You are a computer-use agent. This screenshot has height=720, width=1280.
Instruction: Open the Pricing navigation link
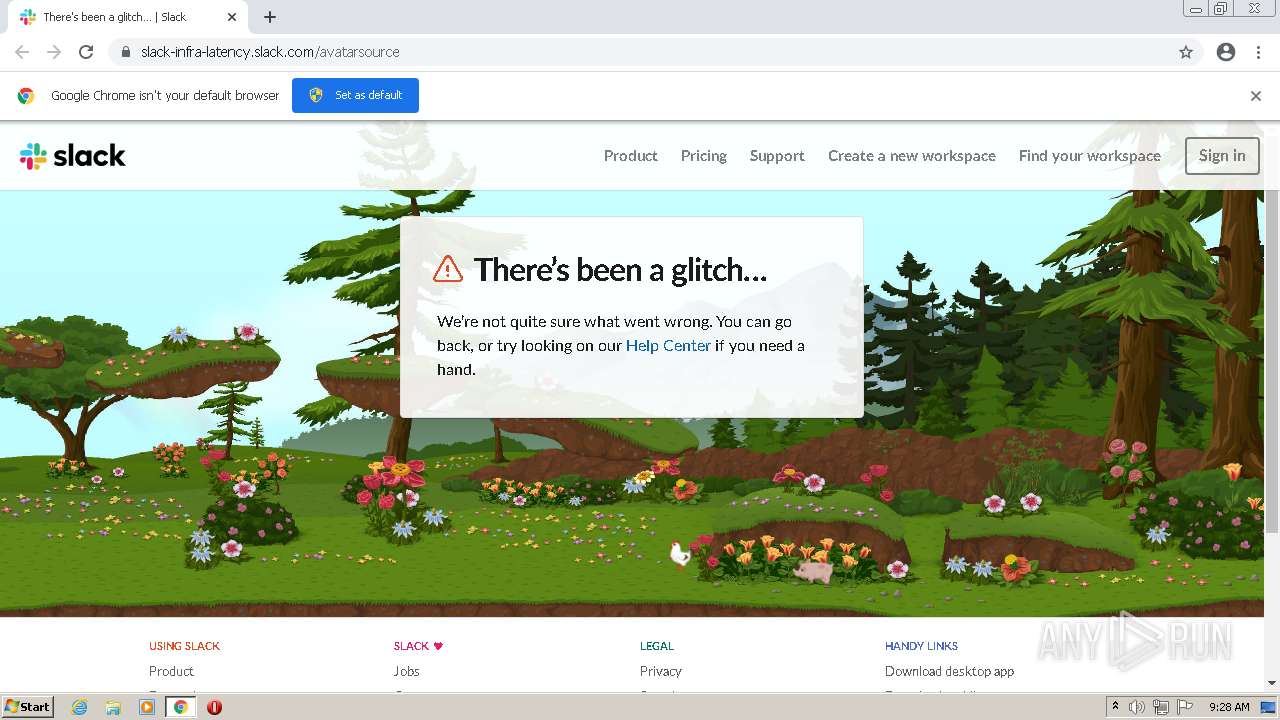tap(703, 156)
